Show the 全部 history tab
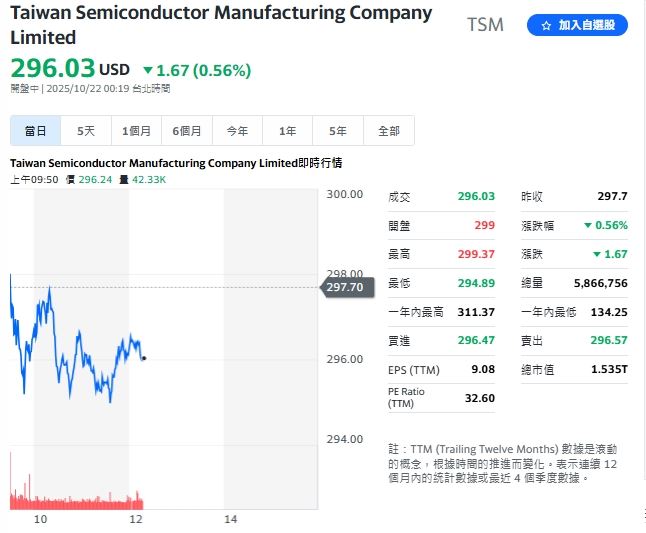Viewport: 646px width, 533px height. click(389, 131)
